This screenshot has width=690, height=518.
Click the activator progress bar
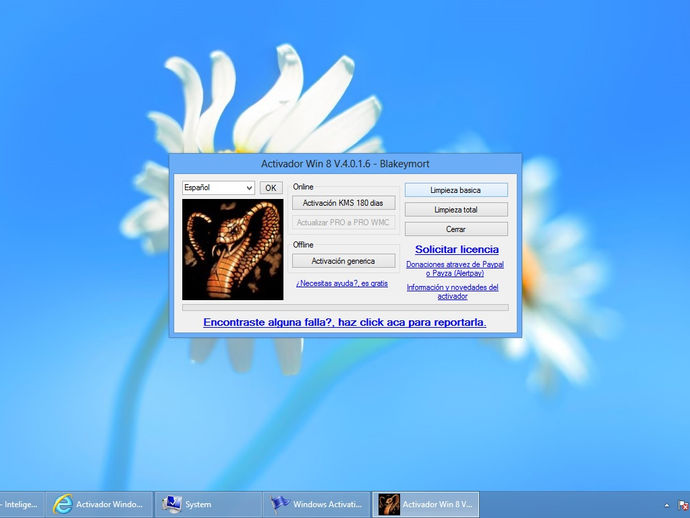click(x=345, y=308)
